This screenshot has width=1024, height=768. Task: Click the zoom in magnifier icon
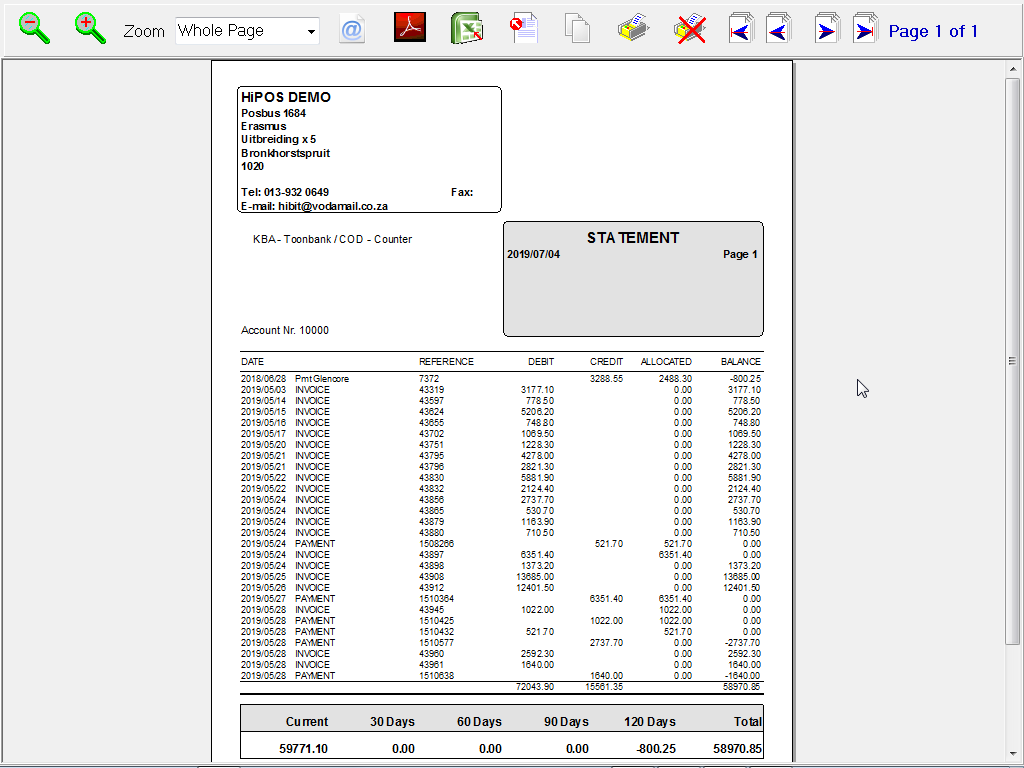coord(91,29)
